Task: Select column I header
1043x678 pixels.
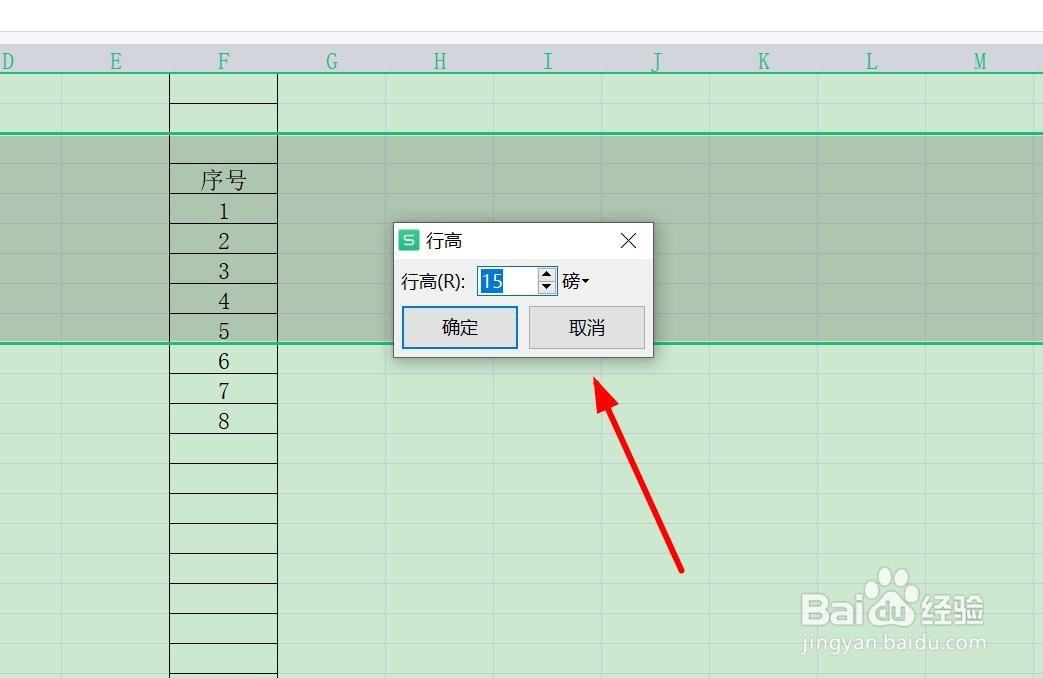Action: click(547, 61)
